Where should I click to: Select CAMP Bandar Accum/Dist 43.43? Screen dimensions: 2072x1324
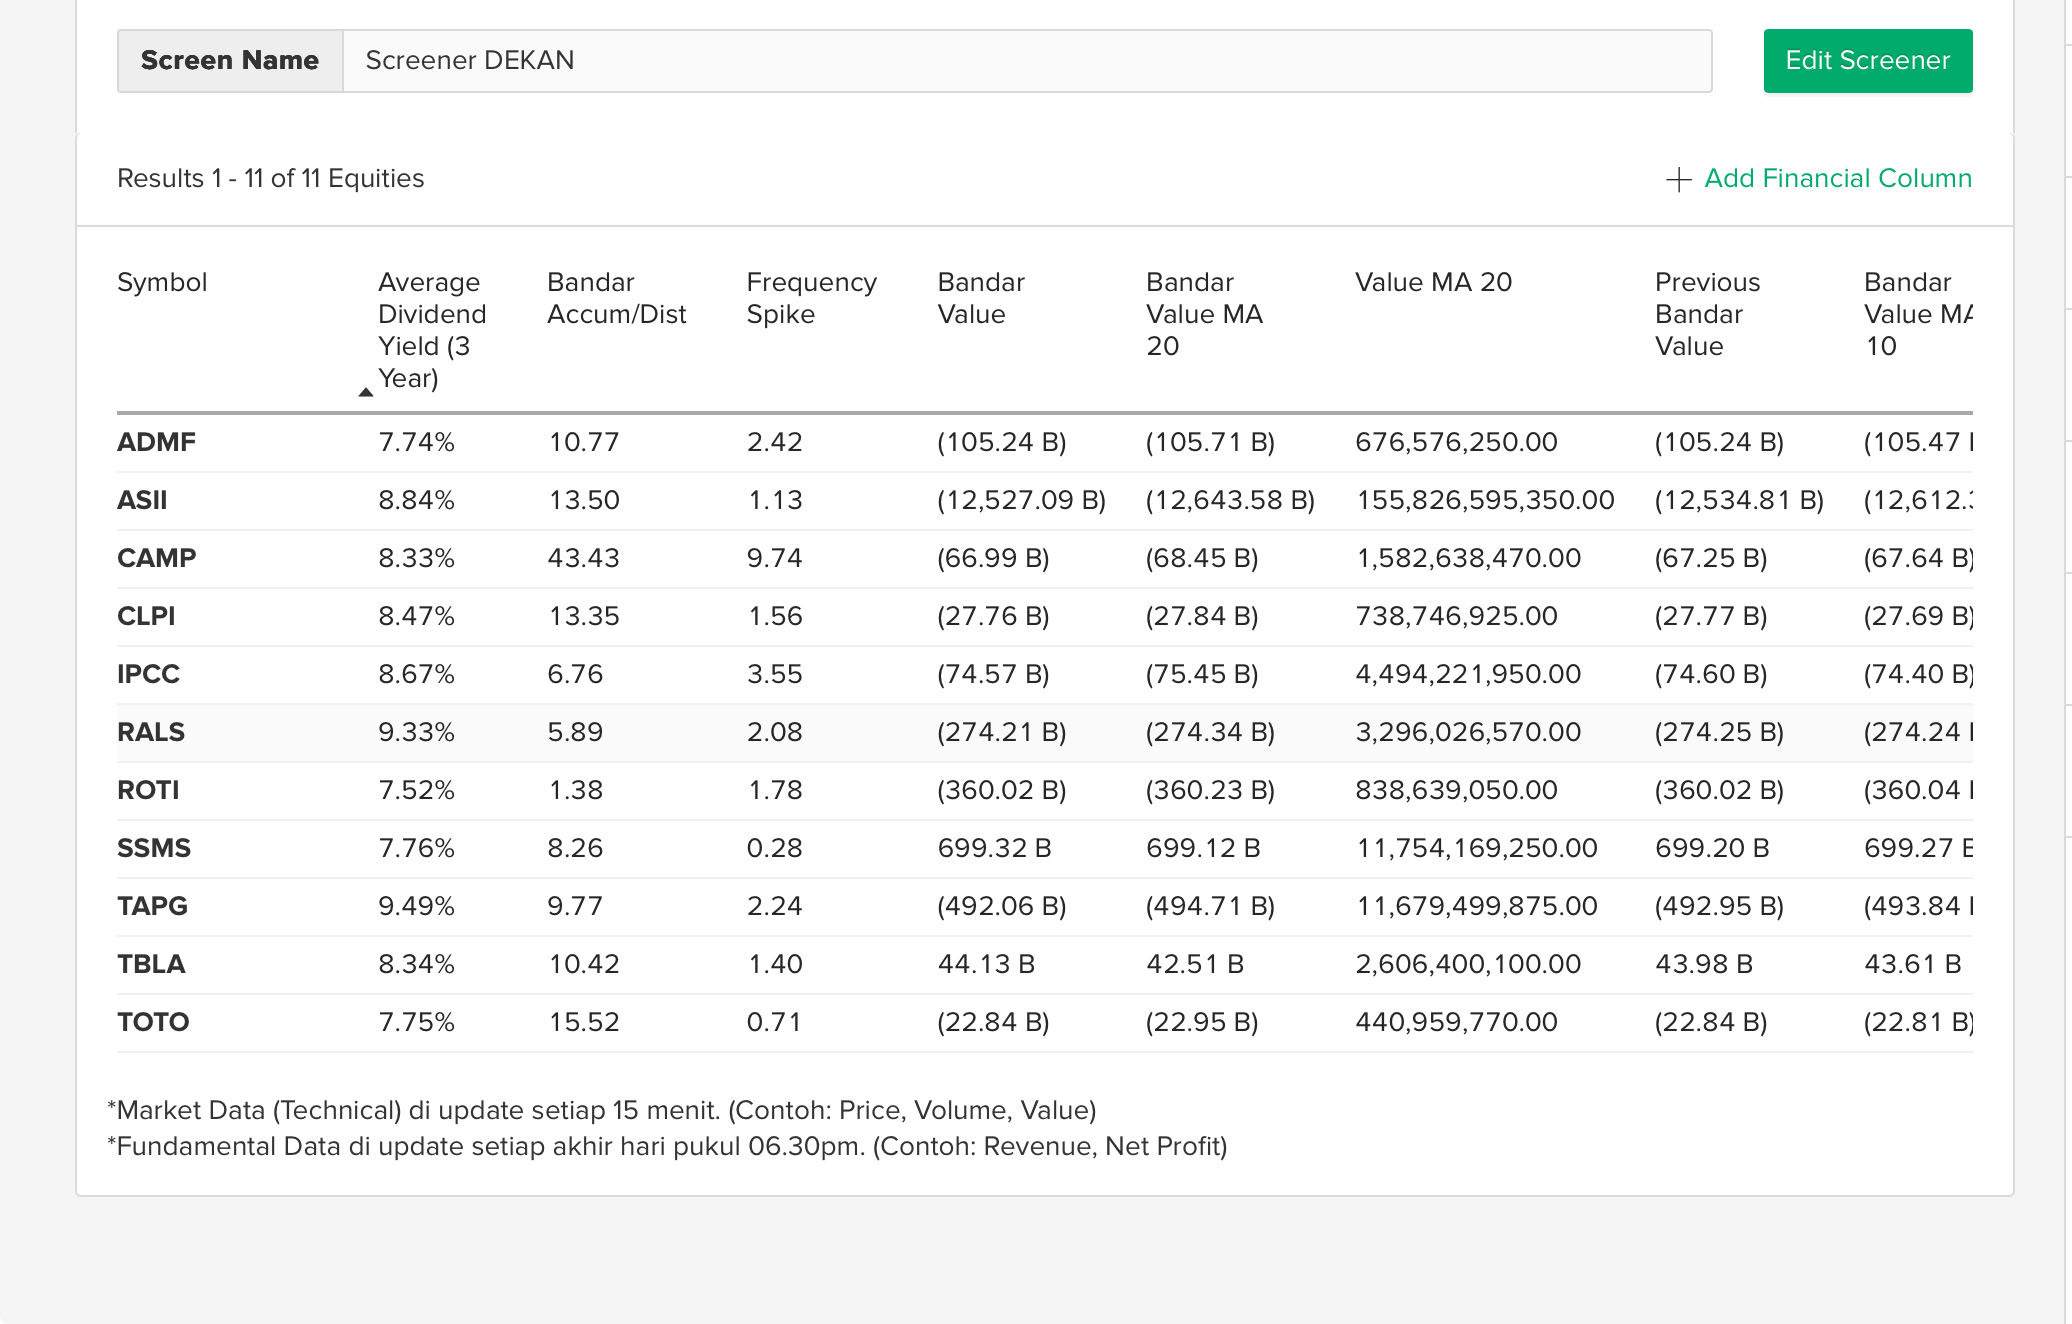583,558
